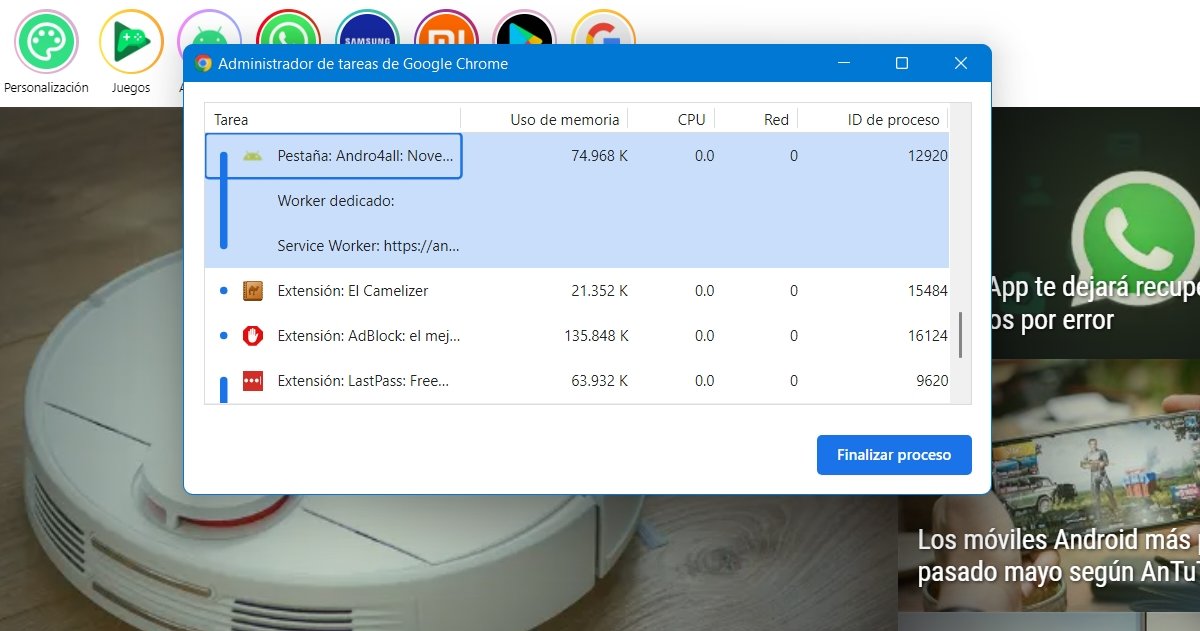Maximize the Chrome task manager window
The width and height of the screenshot is (1200, 631).
902,63
